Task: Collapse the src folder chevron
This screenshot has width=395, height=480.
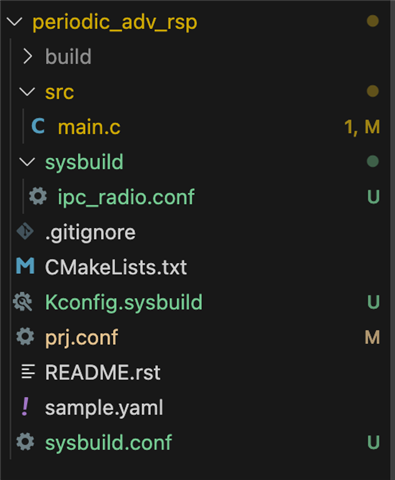Action: pyautogui.click(x=27, y=92)
